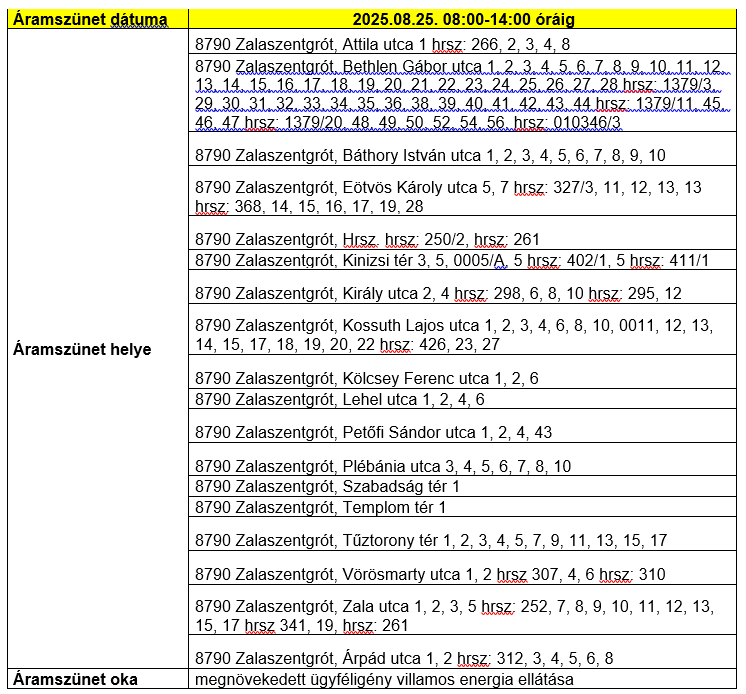Select the Kölcsey Ferenc utca row

pos(462,372)
